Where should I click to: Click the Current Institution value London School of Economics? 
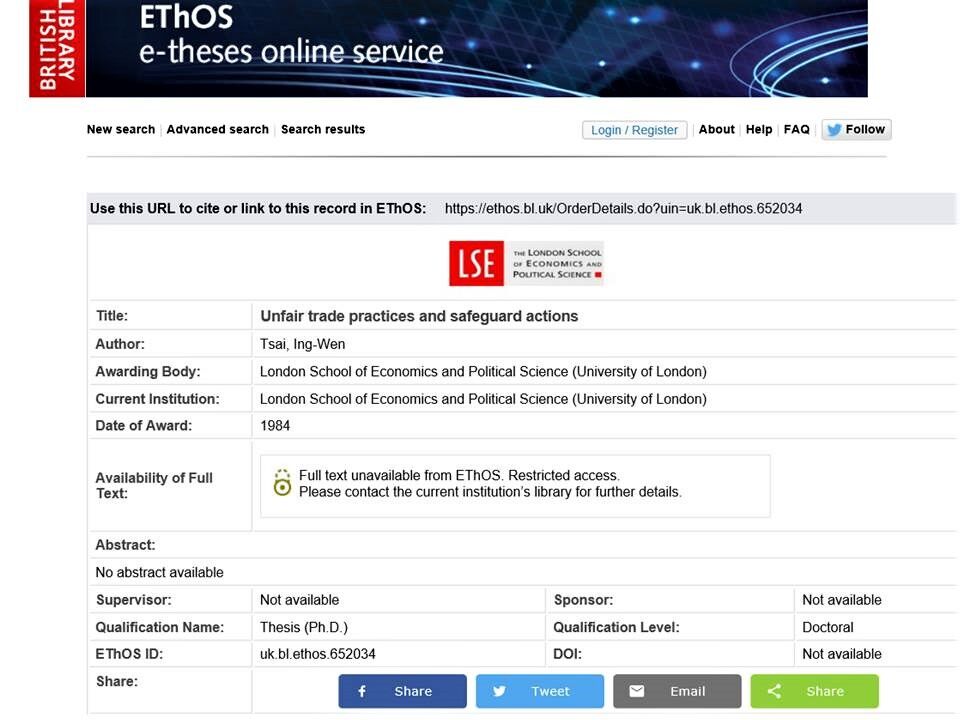(483, 399)
